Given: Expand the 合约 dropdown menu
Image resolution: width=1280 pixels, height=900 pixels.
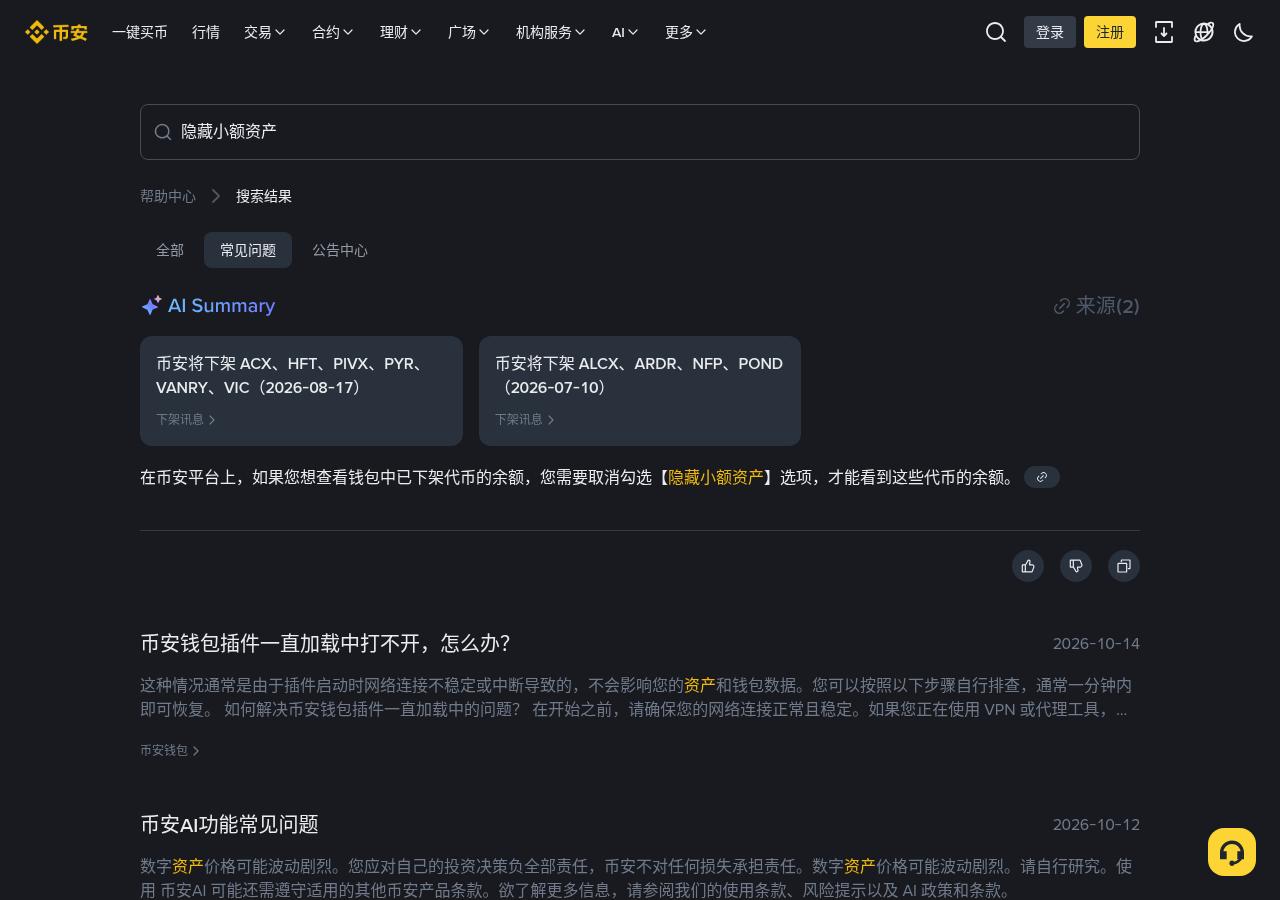Looking at the screenshot, I should point(333,32).
